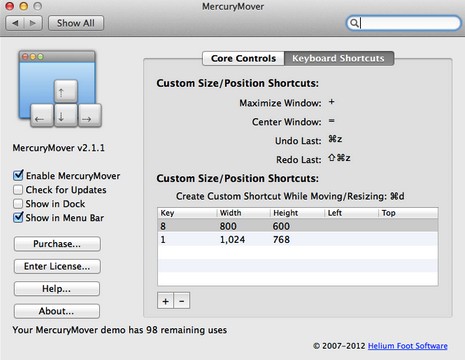Click the Maximize Window shortcut plus symbol

point(331,102)
